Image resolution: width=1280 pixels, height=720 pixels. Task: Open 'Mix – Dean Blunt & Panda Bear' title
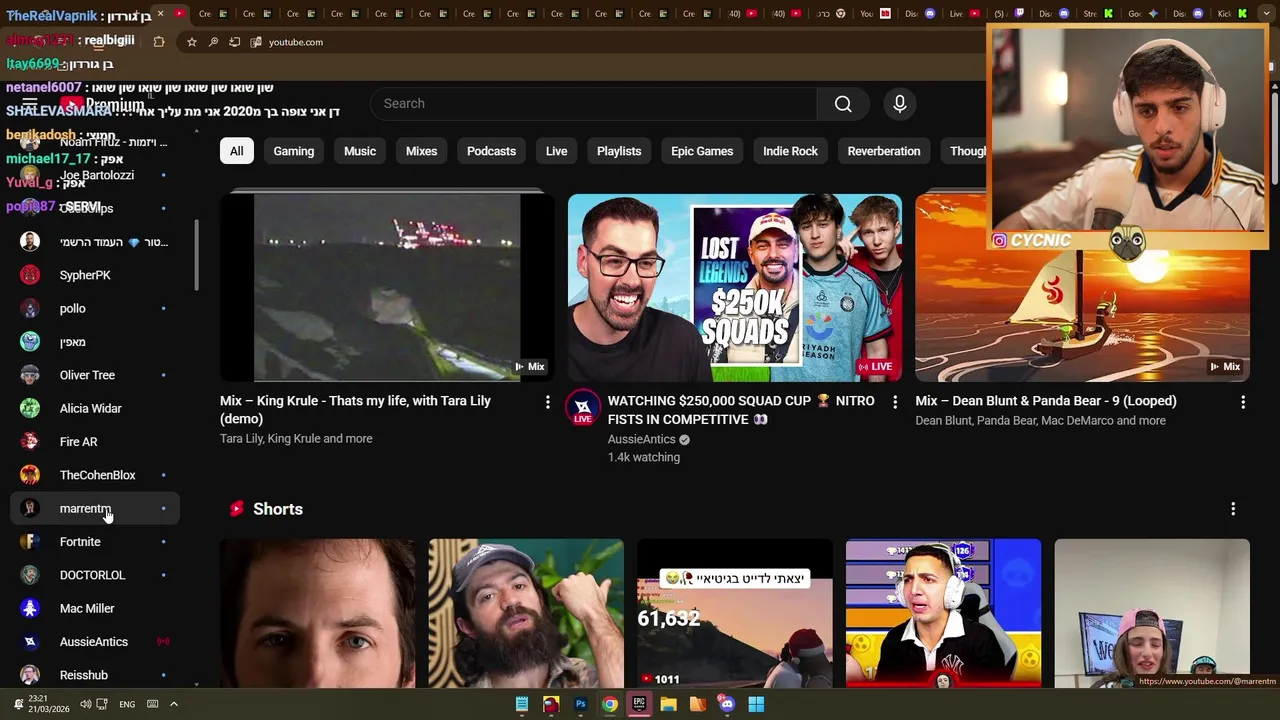1046,401
